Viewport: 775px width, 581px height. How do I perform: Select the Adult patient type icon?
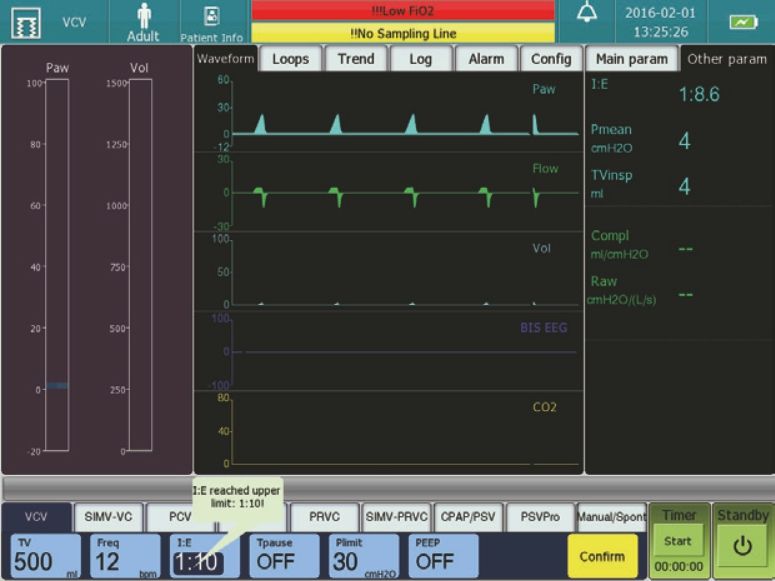click(143, 22)
